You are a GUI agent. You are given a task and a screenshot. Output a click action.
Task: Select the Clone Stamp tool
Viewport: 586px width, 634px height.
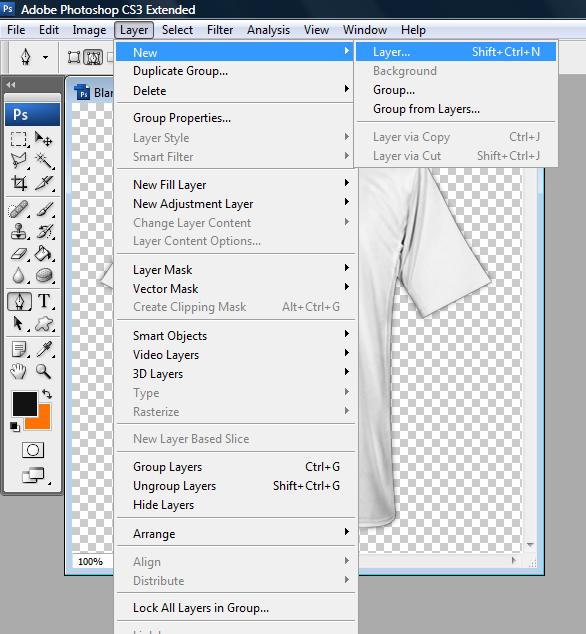pyautogui.click(x=19, y=231)
